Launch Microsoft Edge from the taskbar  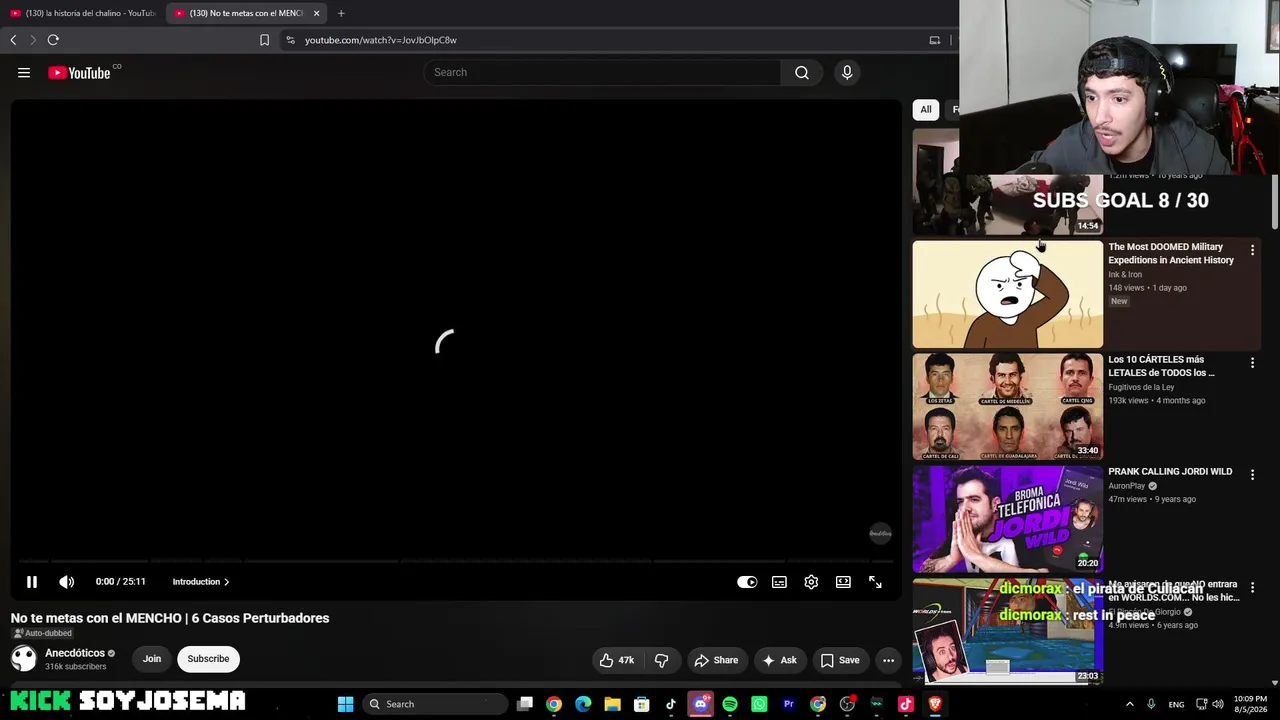pyautogui.click(x=583, y=704)
